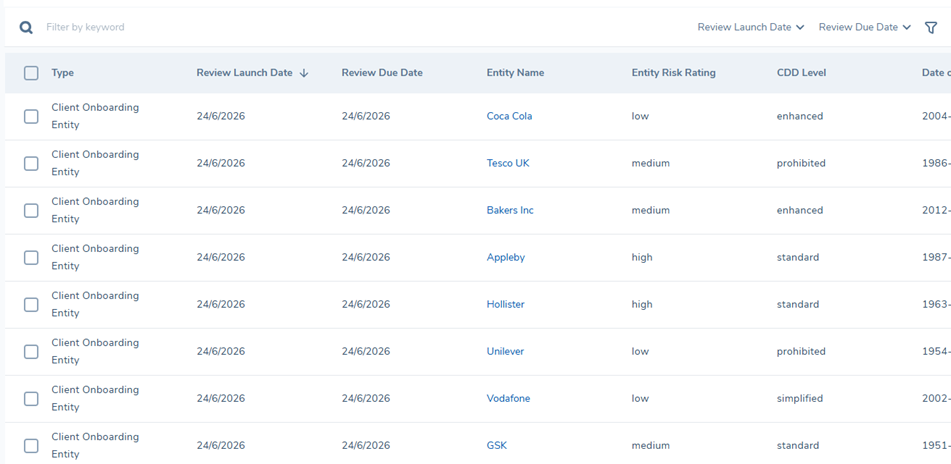Viewport: 951px width, 464px height.
Task: Click Review Due Date 24/6/2026 in Appleby row
Action: point(366,257)
